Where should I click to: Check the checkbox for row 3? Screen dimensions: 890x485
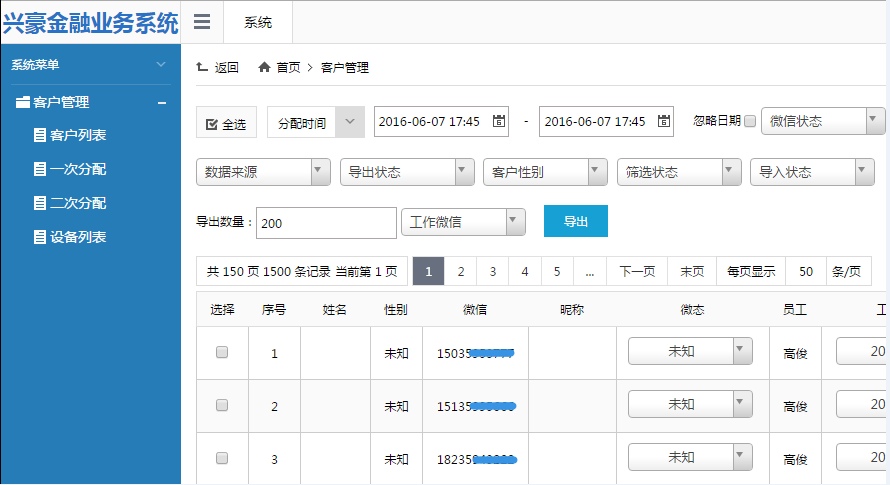click(x=222, y=457)
